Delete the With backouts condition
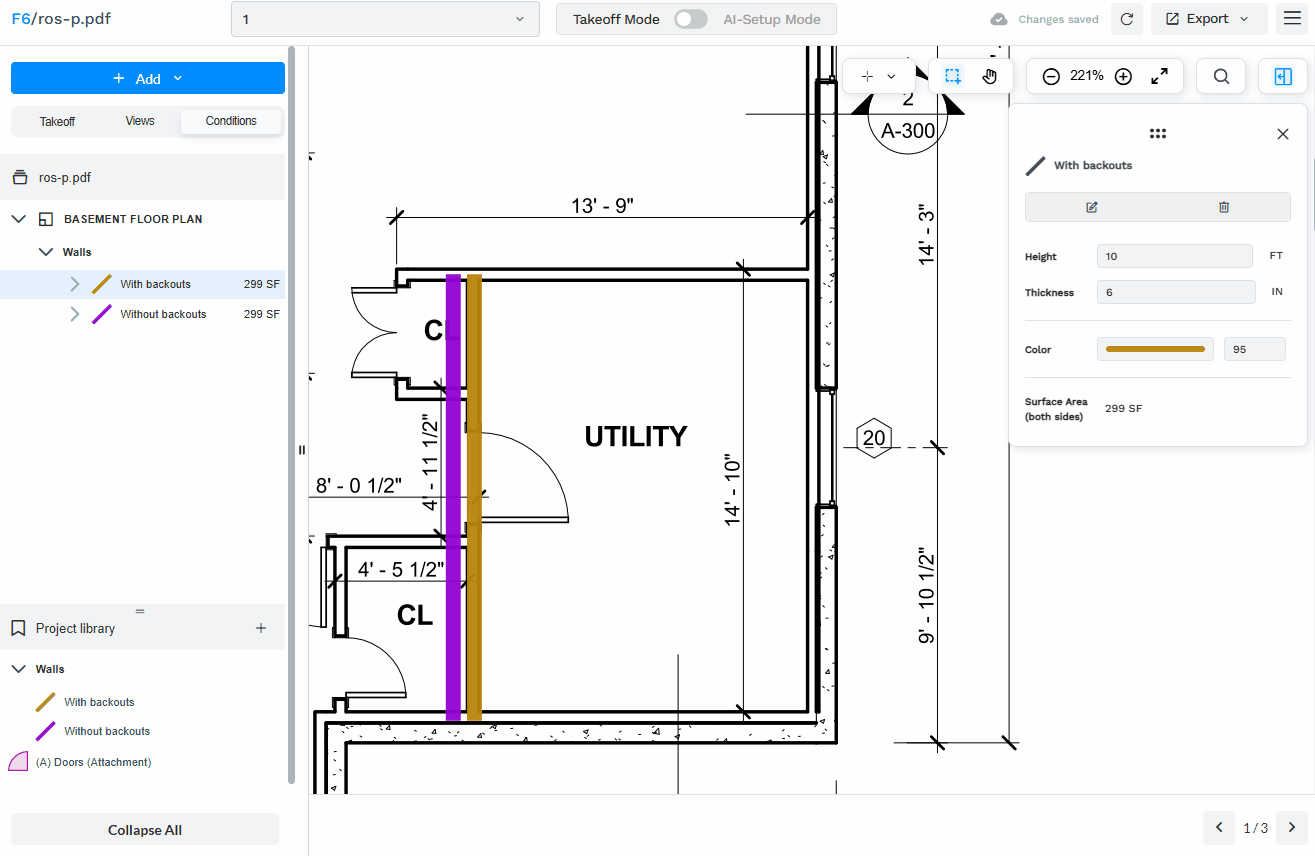The width and height of the screenshot is (1315, 856). pos(1224,207)
